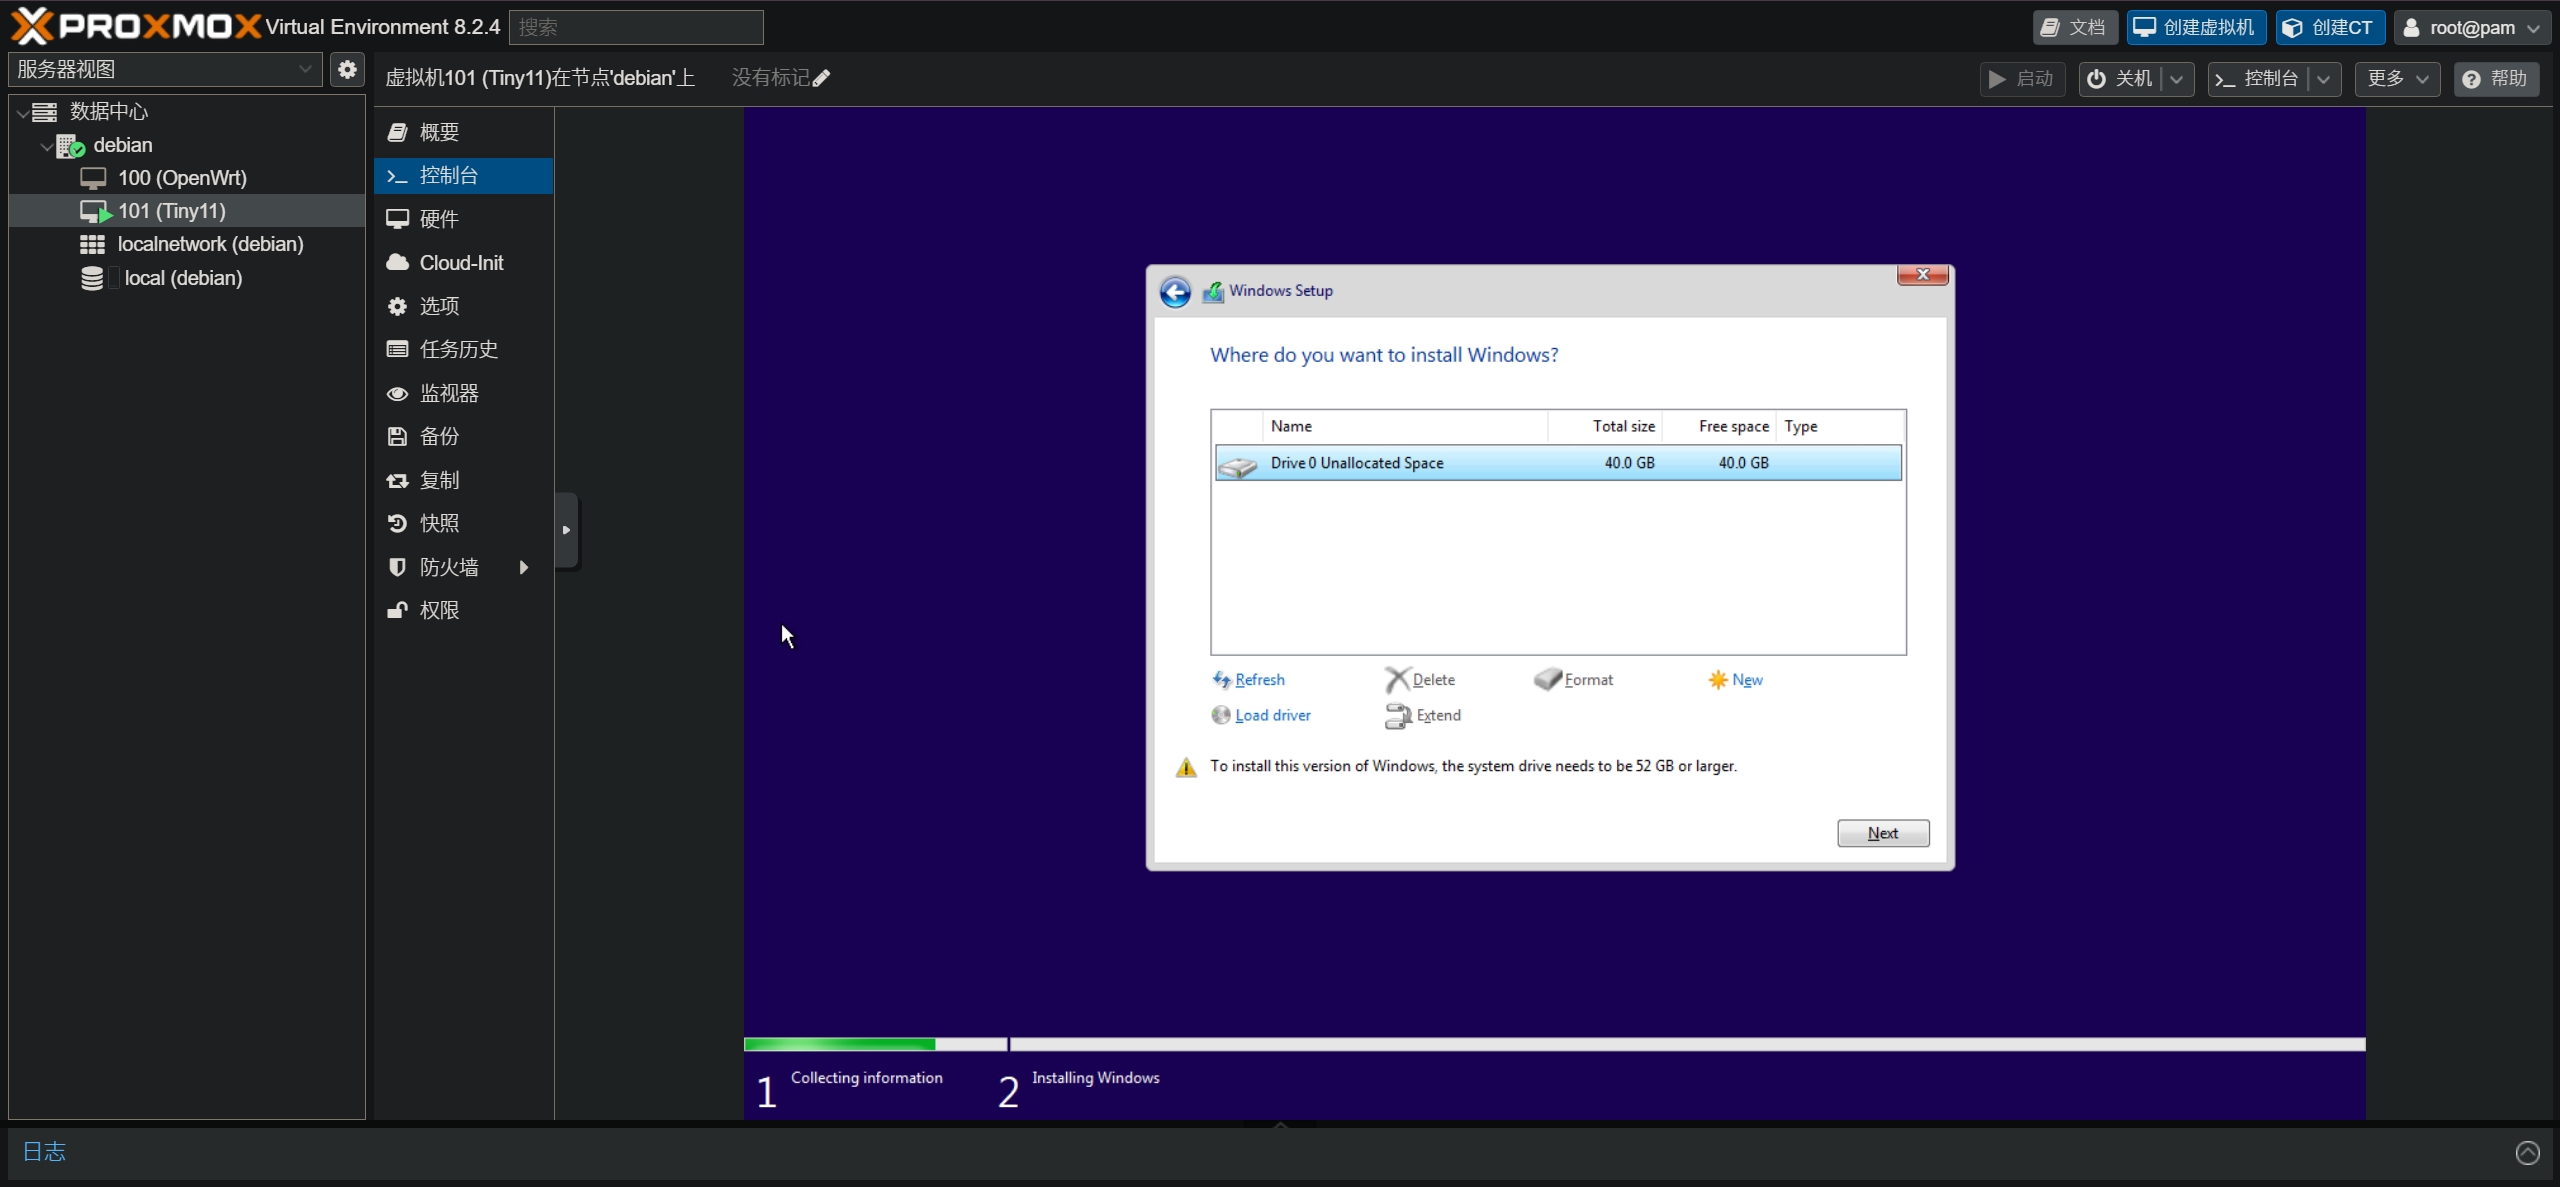Screen dimensions: 2560x1187
Task: Open the 复制 replication tab
Action: [464, 480]
